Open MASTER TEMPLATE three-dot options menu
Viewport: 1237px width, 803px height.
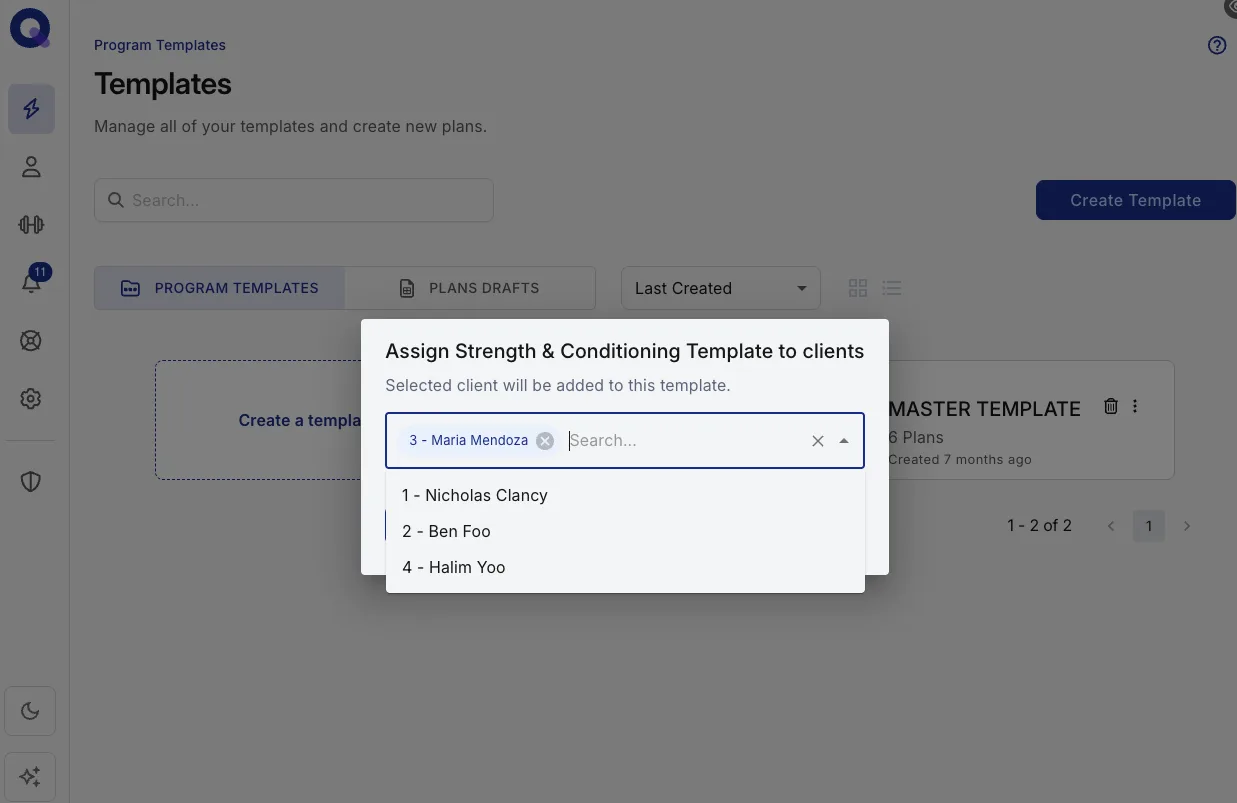[1135, 406]
